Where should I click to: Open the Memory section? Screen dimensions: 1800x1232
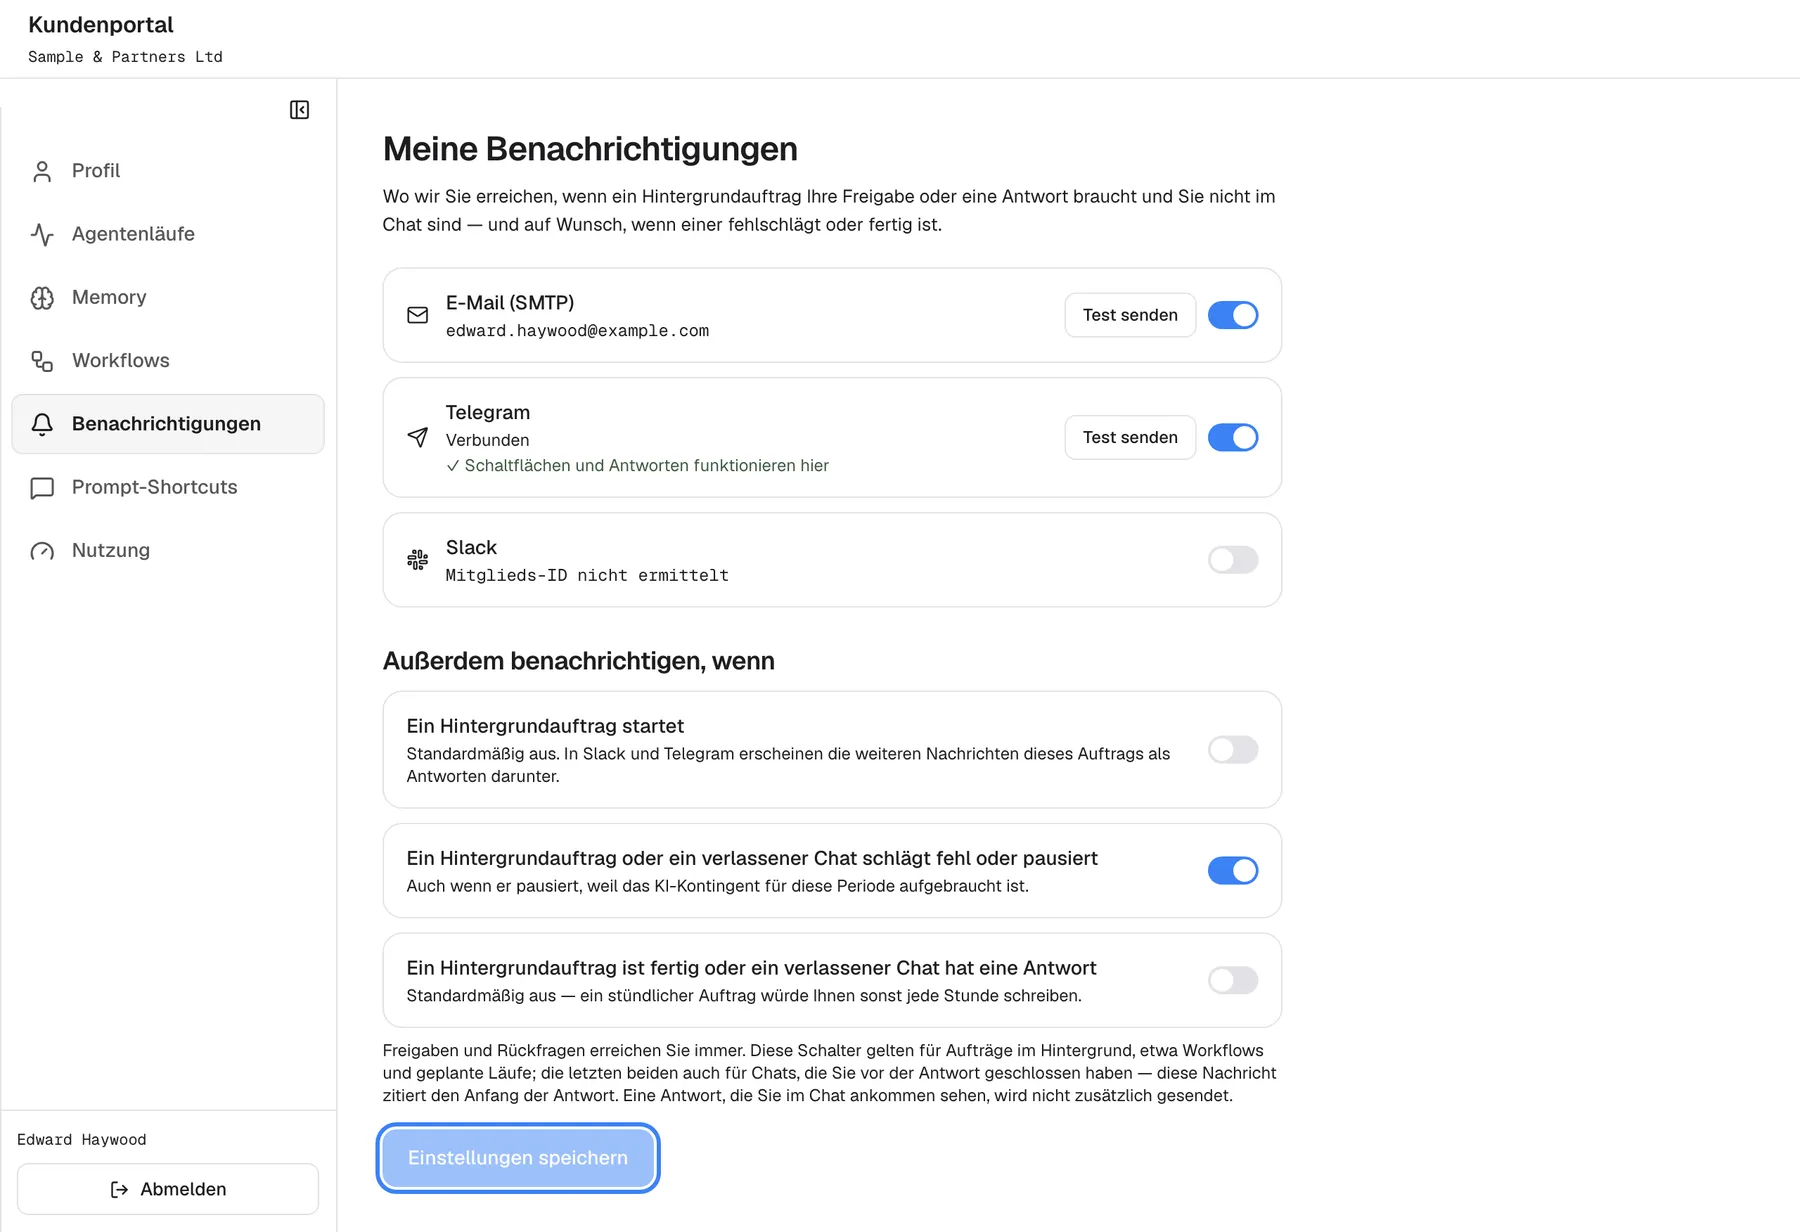pyautogui.click(x=168, y=298)
